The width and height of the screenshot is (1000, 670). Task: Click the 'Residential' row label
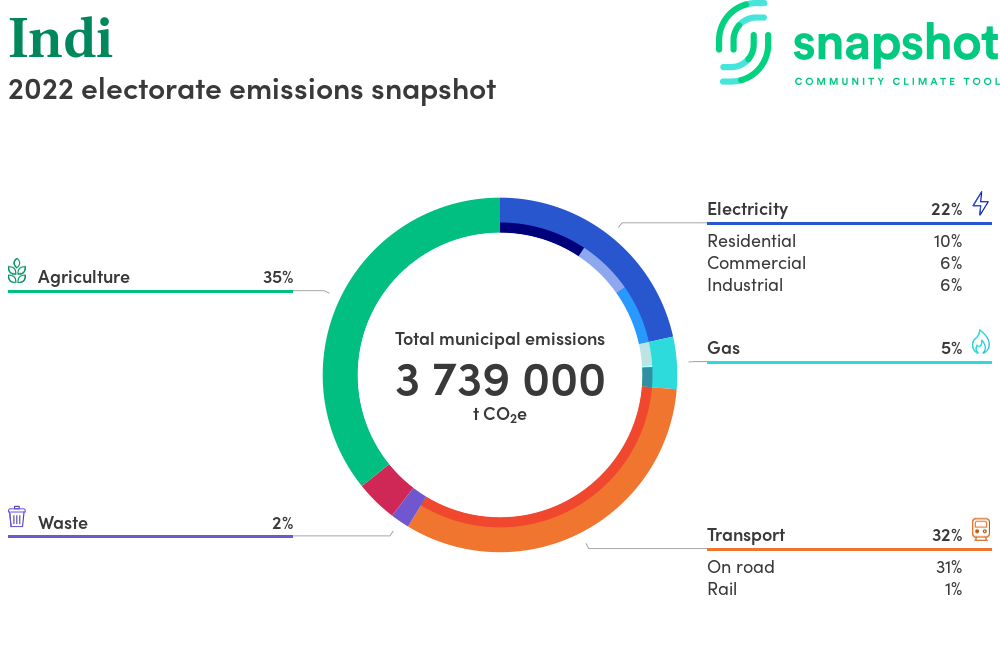click(751, 241)
